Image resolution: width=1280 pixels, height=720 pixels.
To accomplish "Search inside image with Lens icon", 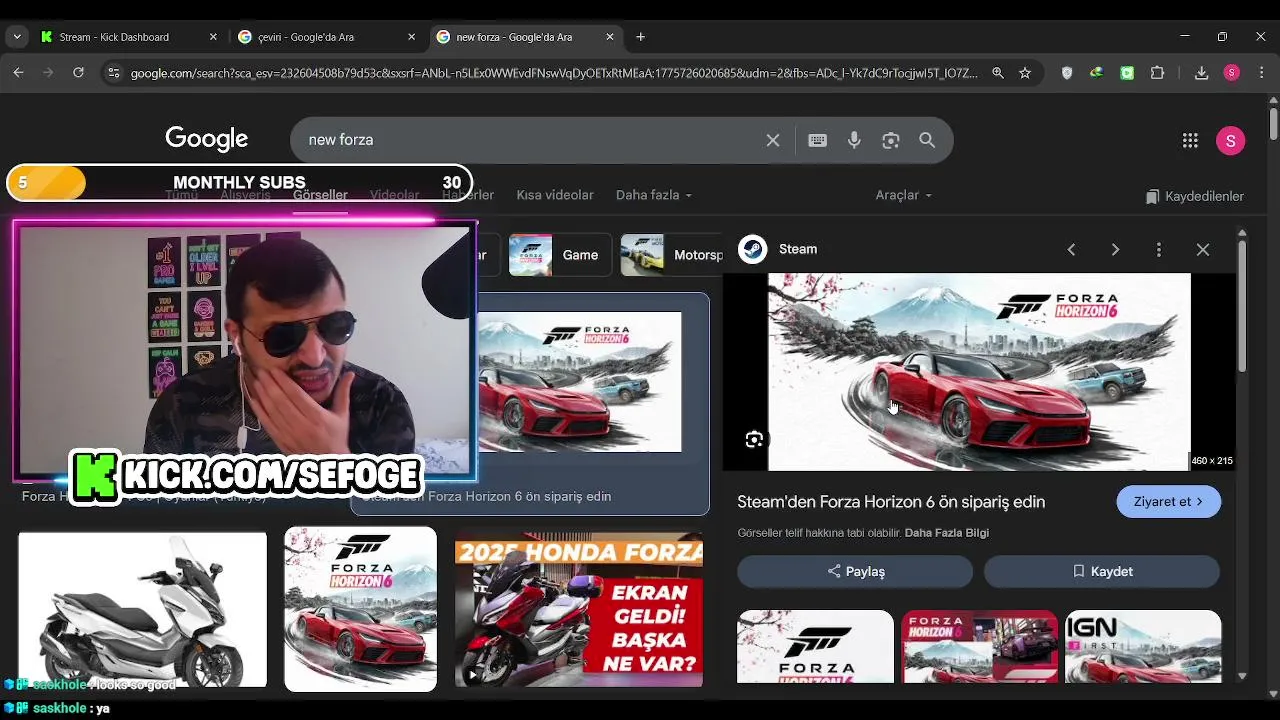I will [x=754, y=439].
